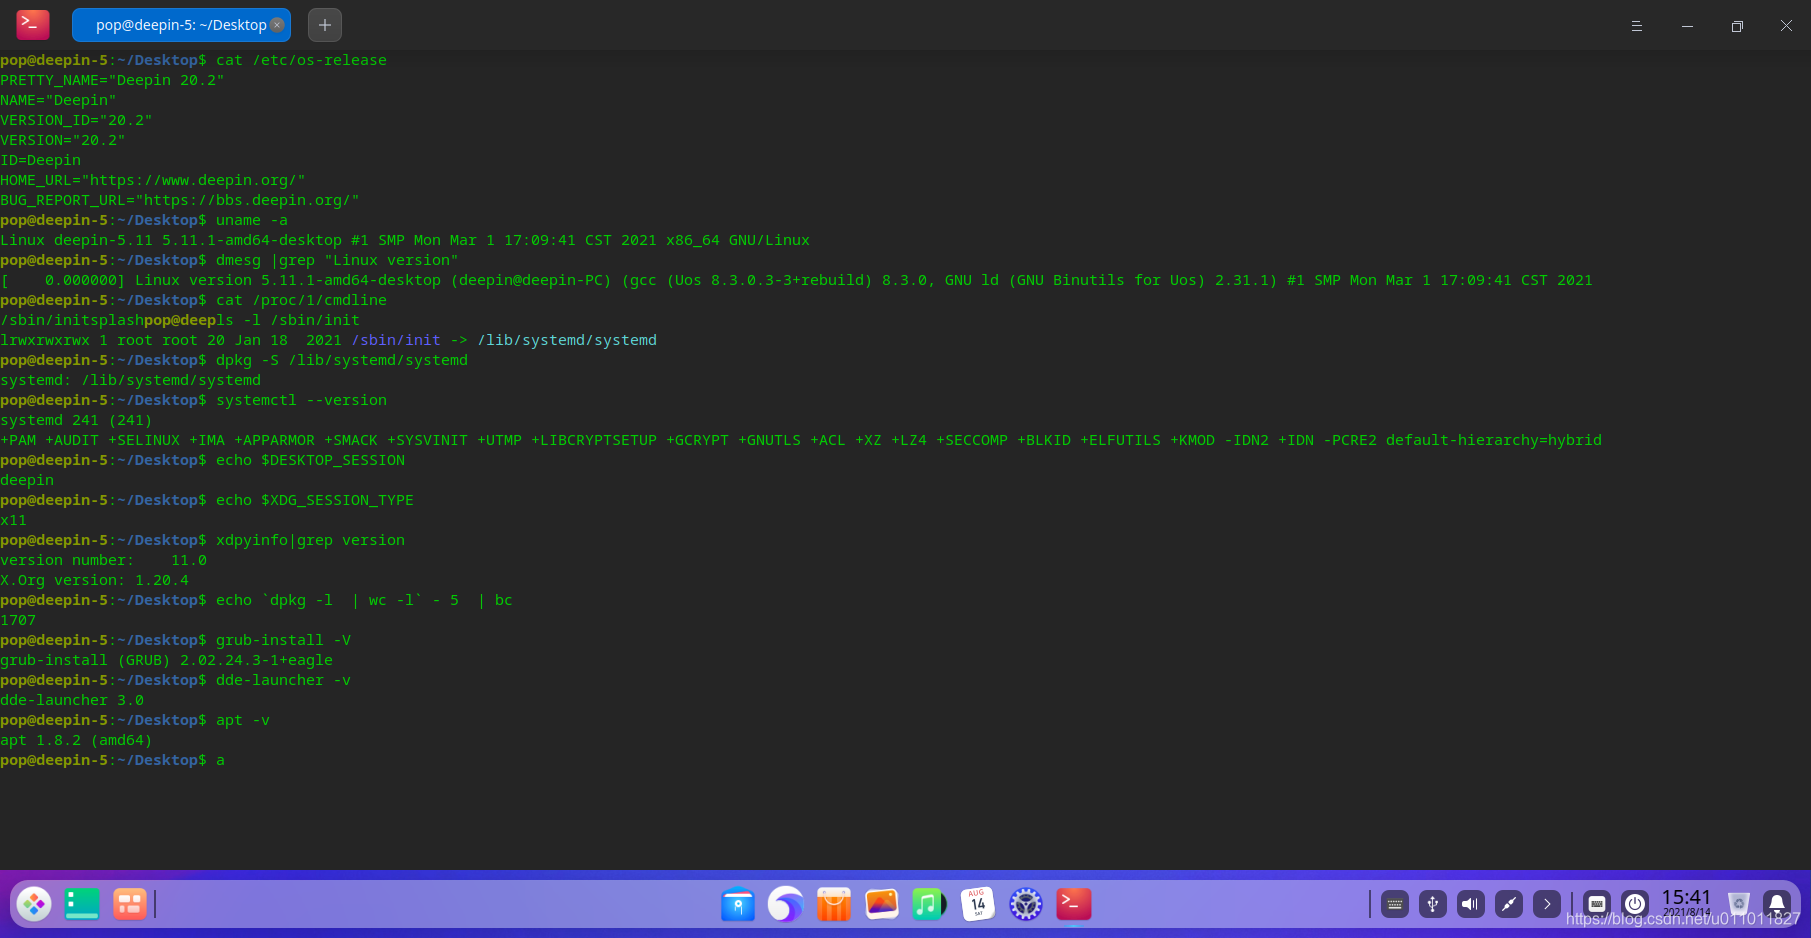Open the multitasking view in dock
The width and height of the screenshot is (1811, 938).
coord(130,904)
